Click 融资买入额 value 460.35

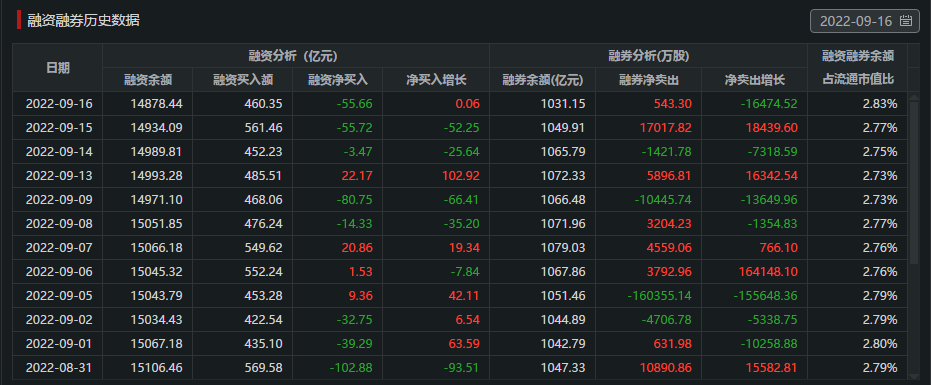[x=264, y=104]
